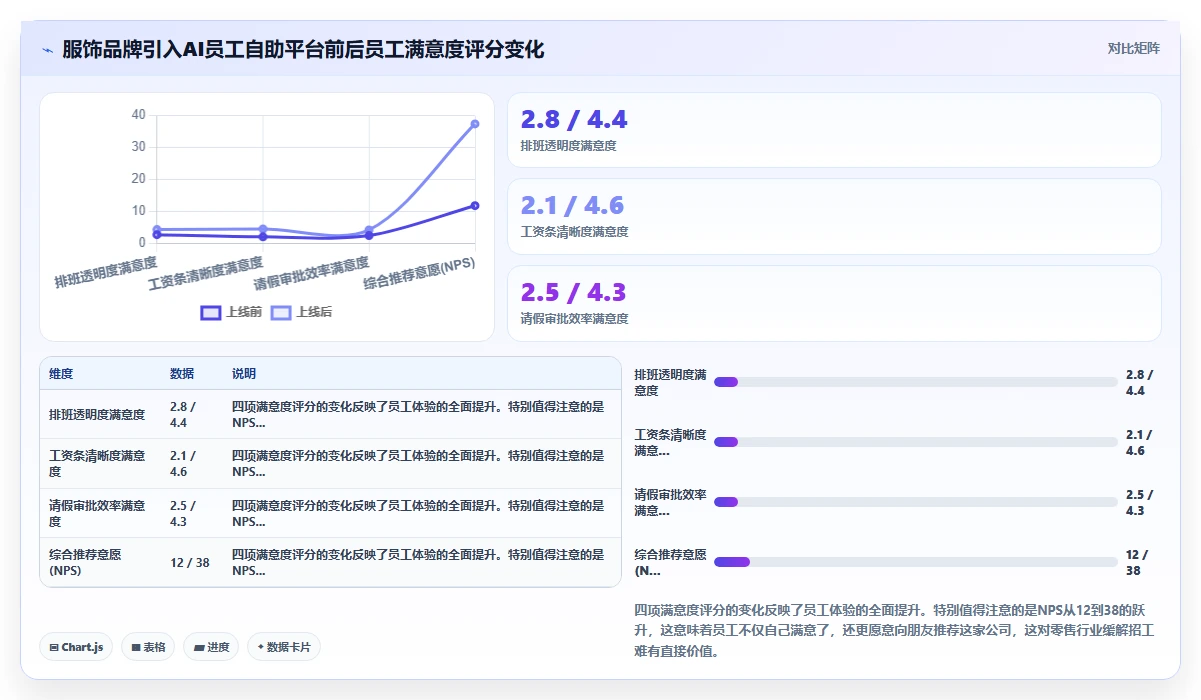
Task: Click the chart icon beside the title
Action: coord(48,50)
